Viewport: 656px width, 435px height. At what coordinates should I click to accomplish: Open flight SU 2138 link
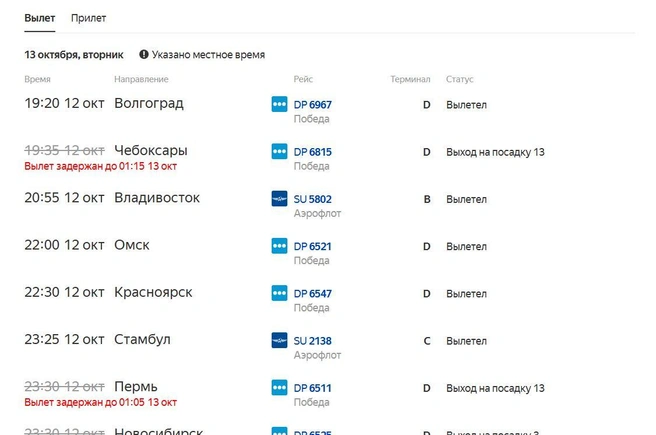(313, 341)
